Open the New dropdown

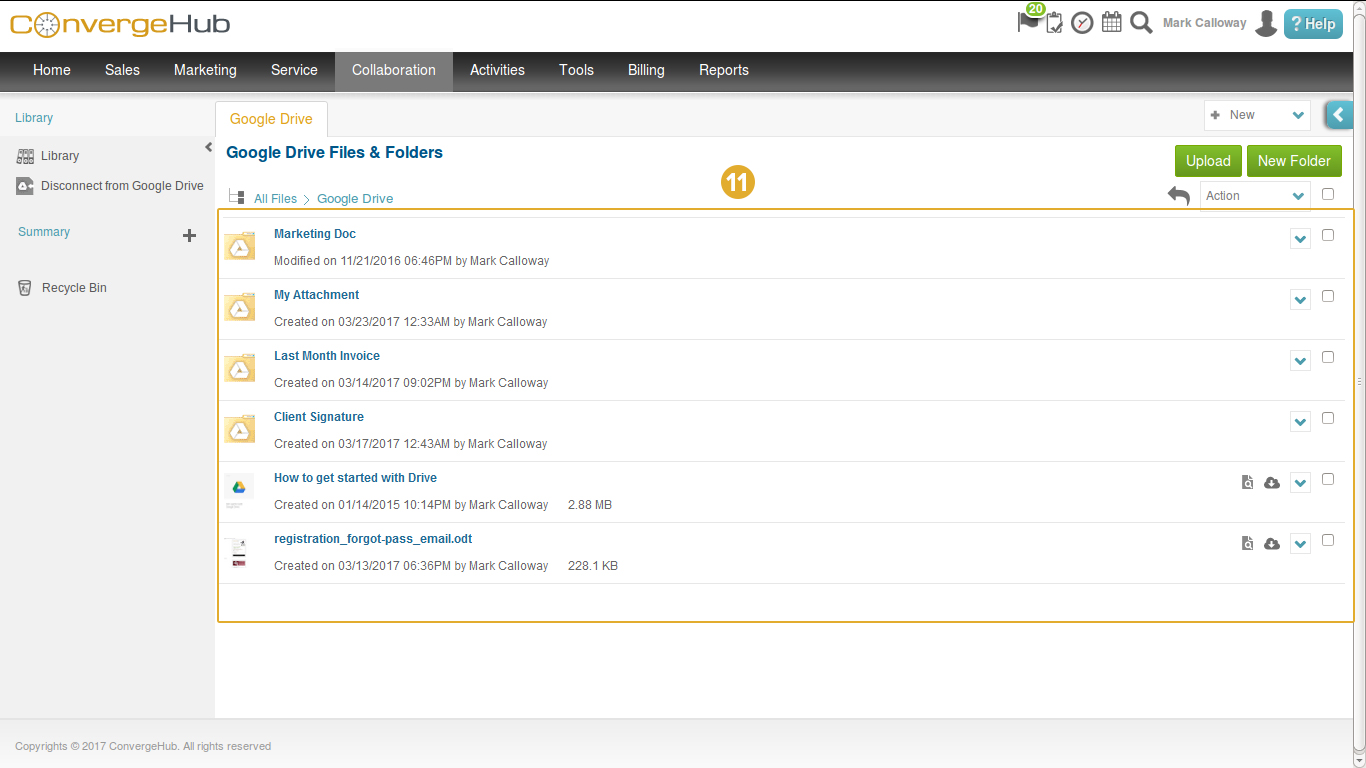(x=1257, y=115)
